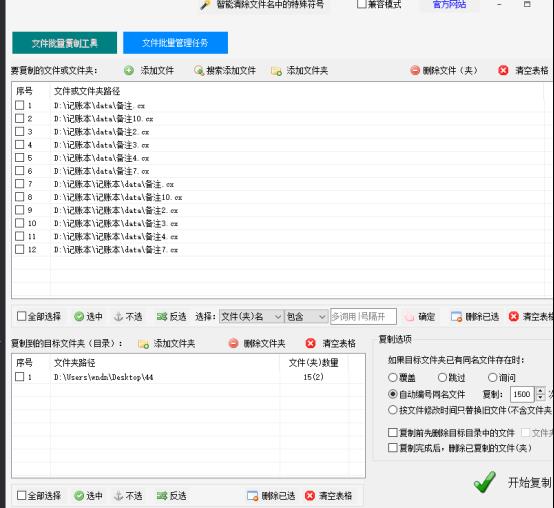Click the 添加文件夹 icon in top toolbar
The image size is (554, 508).
(276, 71)
